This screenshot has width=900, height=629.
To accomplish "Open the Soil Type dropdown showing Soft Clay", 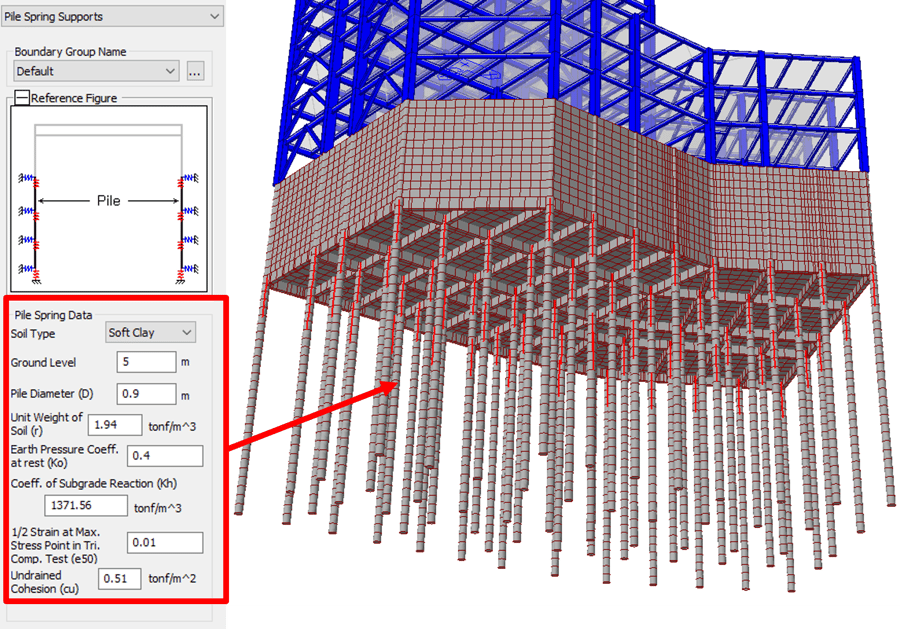I will 151,333.
